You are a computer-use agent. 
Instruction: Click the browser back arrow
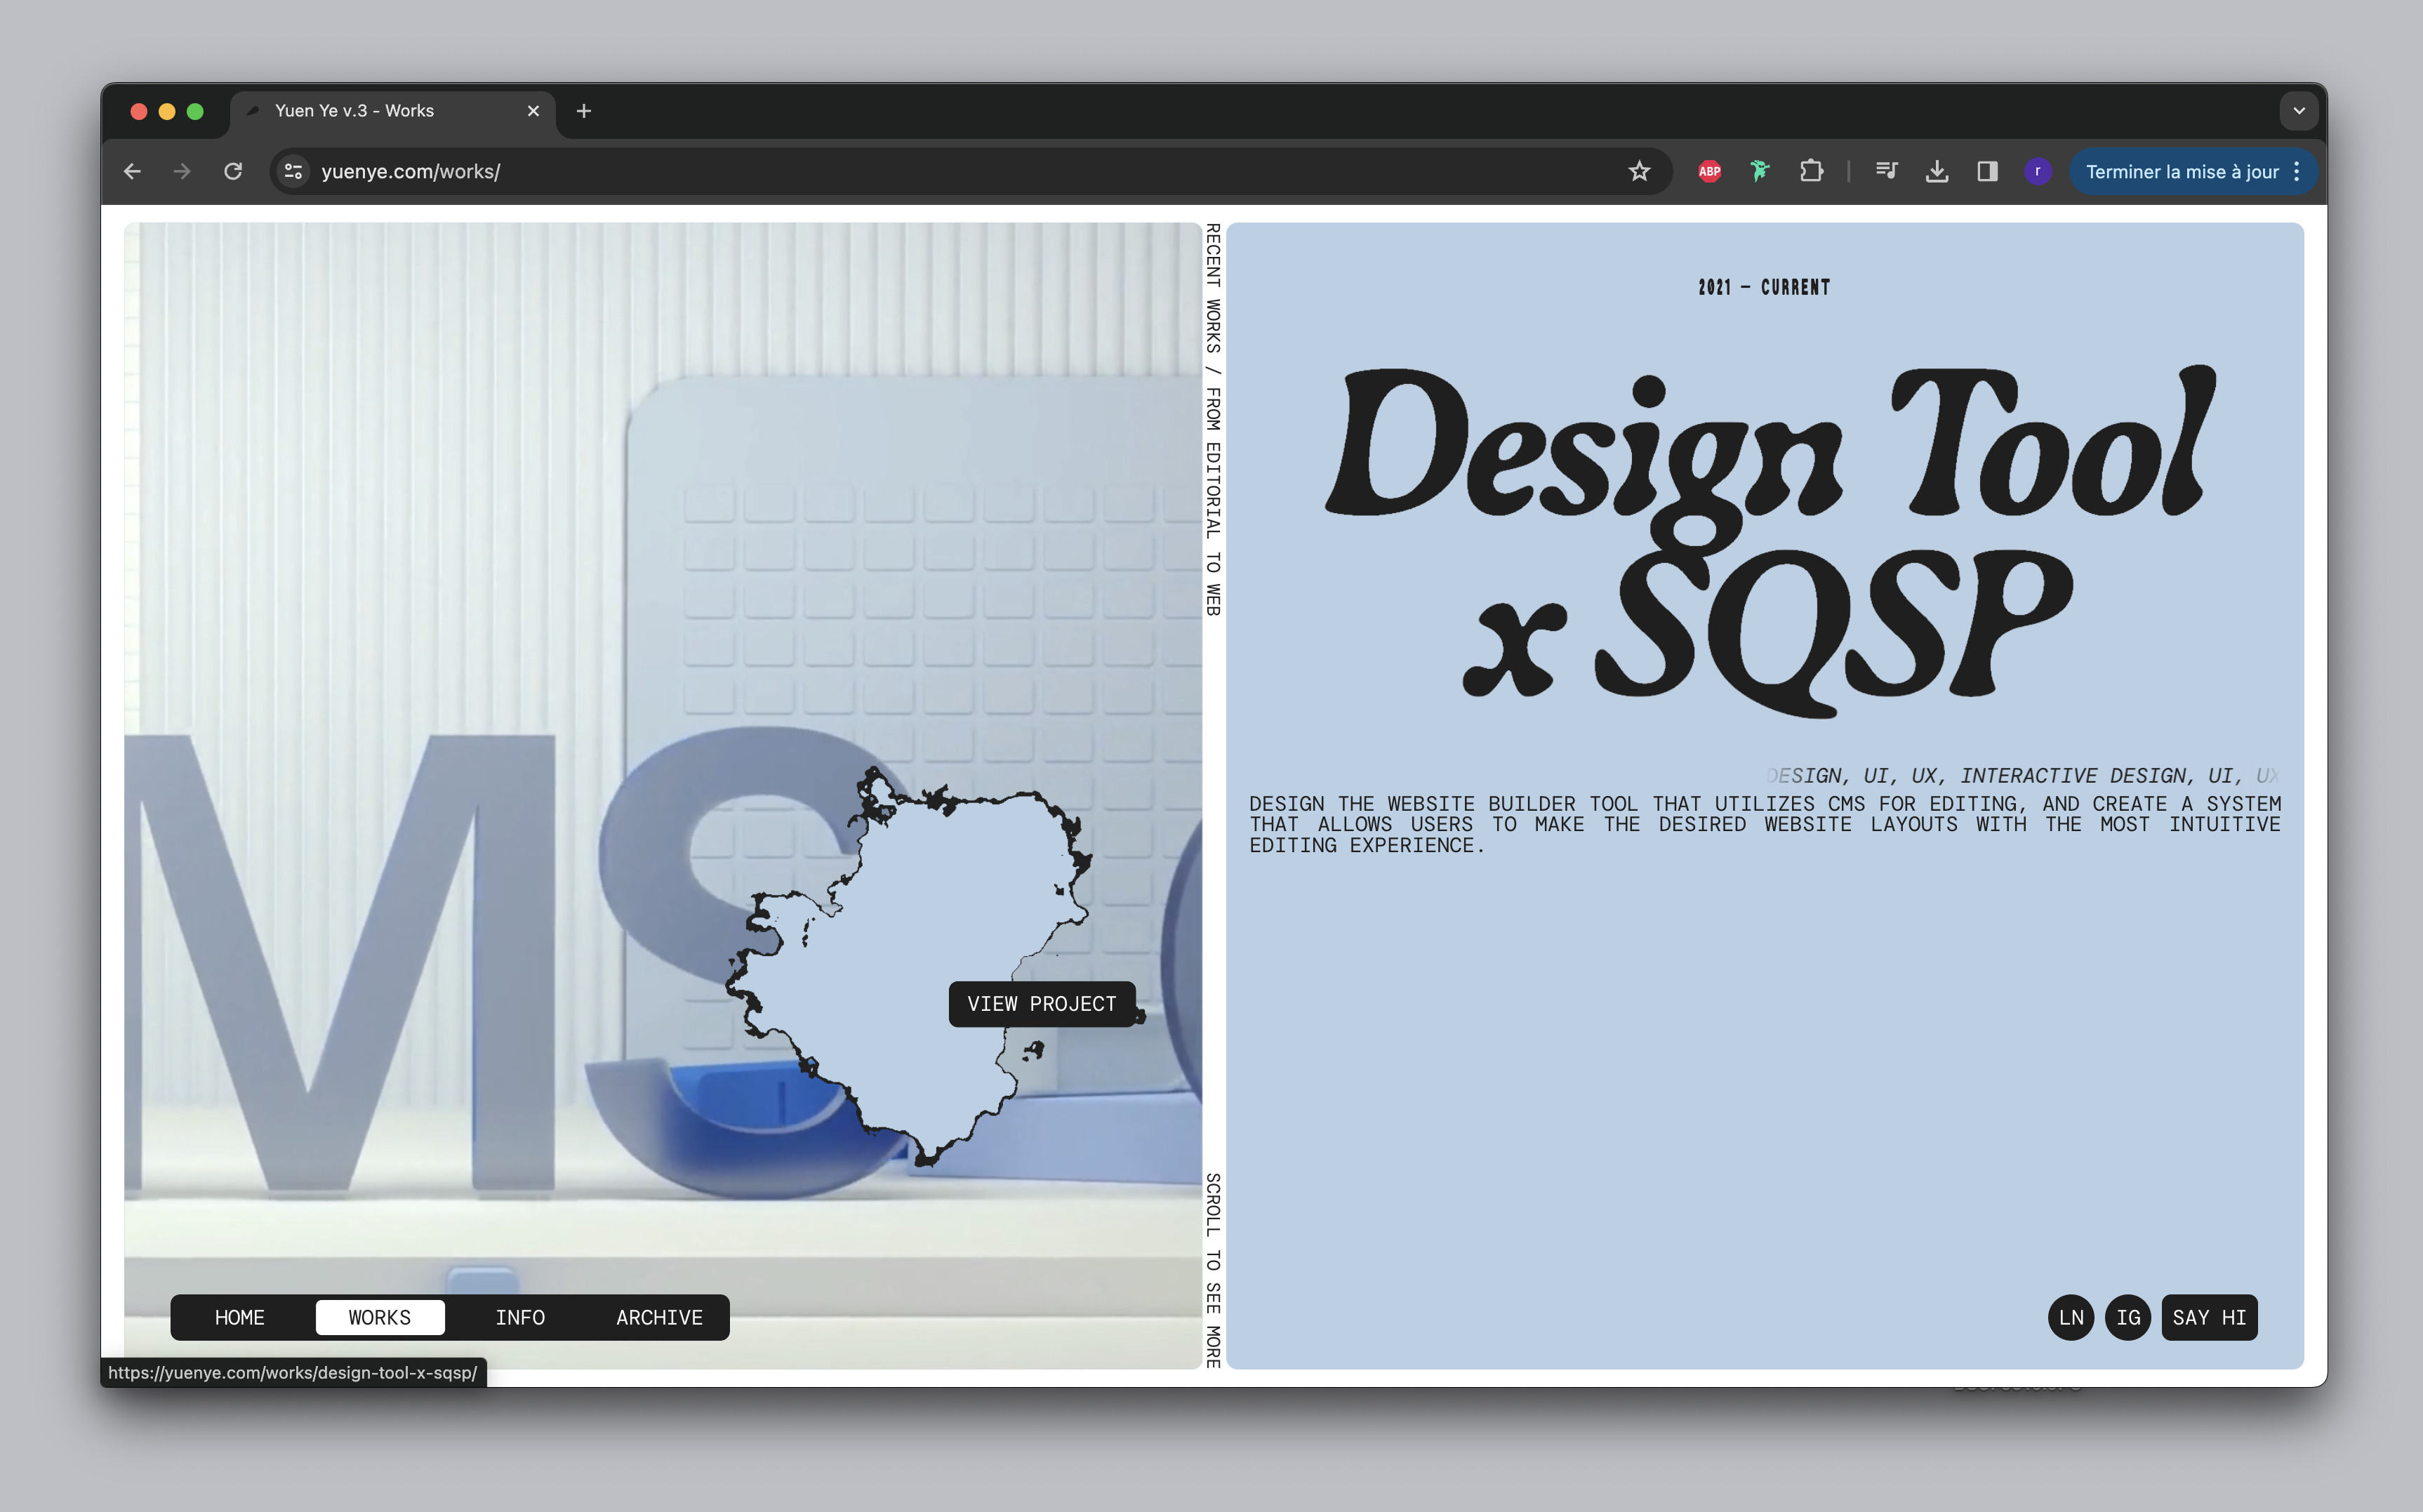coord(132,171)
